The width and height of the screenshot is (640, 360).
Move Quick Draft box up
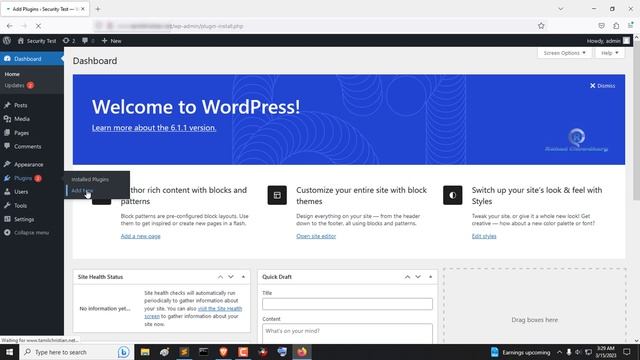tap(407, 277)
